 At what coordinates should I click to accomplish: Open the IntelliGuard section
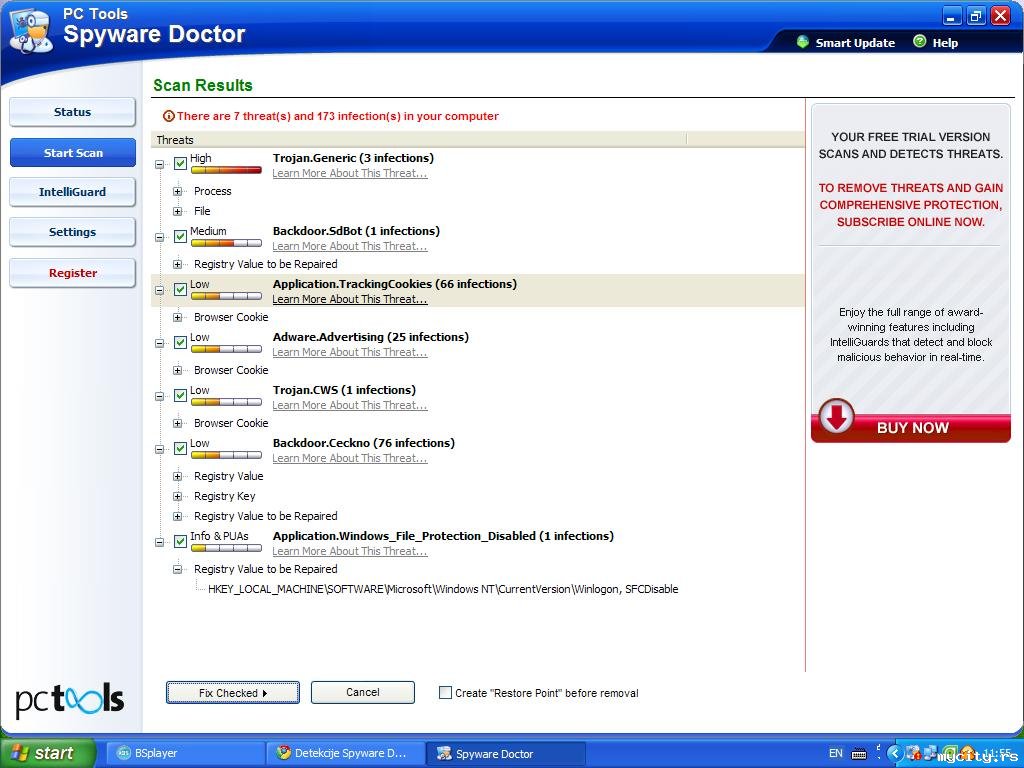[72, 192]
